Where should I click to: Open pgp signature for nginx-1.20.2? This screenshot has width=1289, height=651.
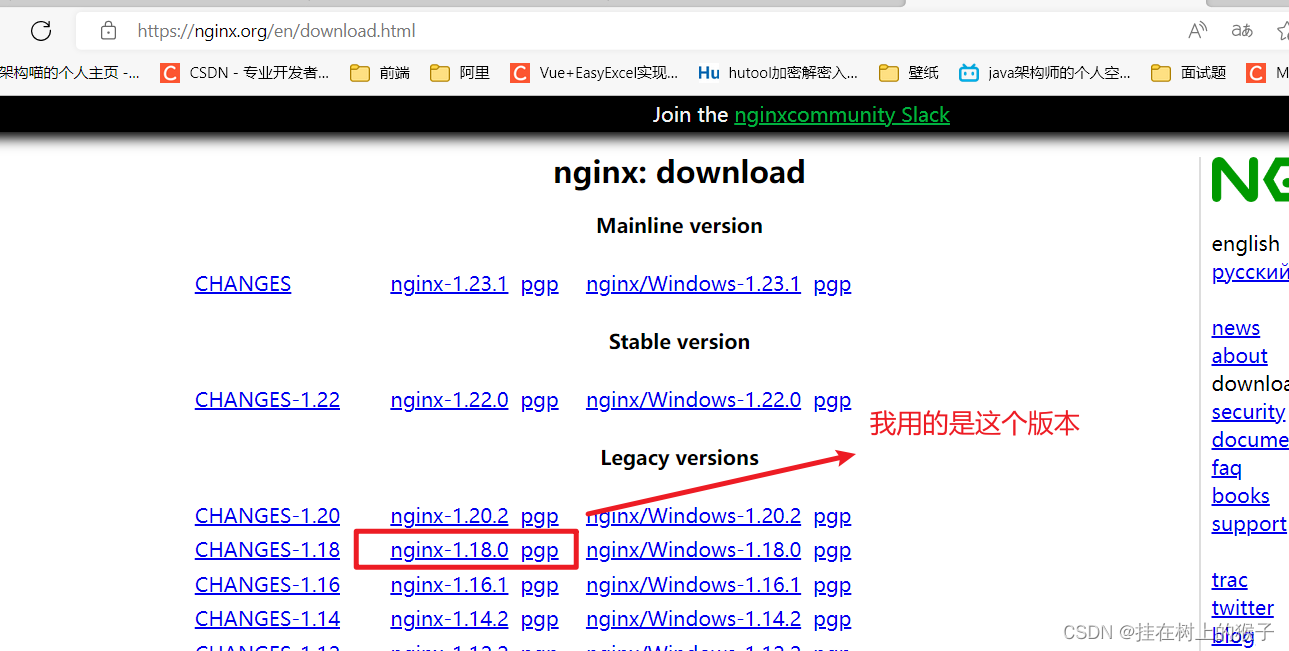[539, 516]
